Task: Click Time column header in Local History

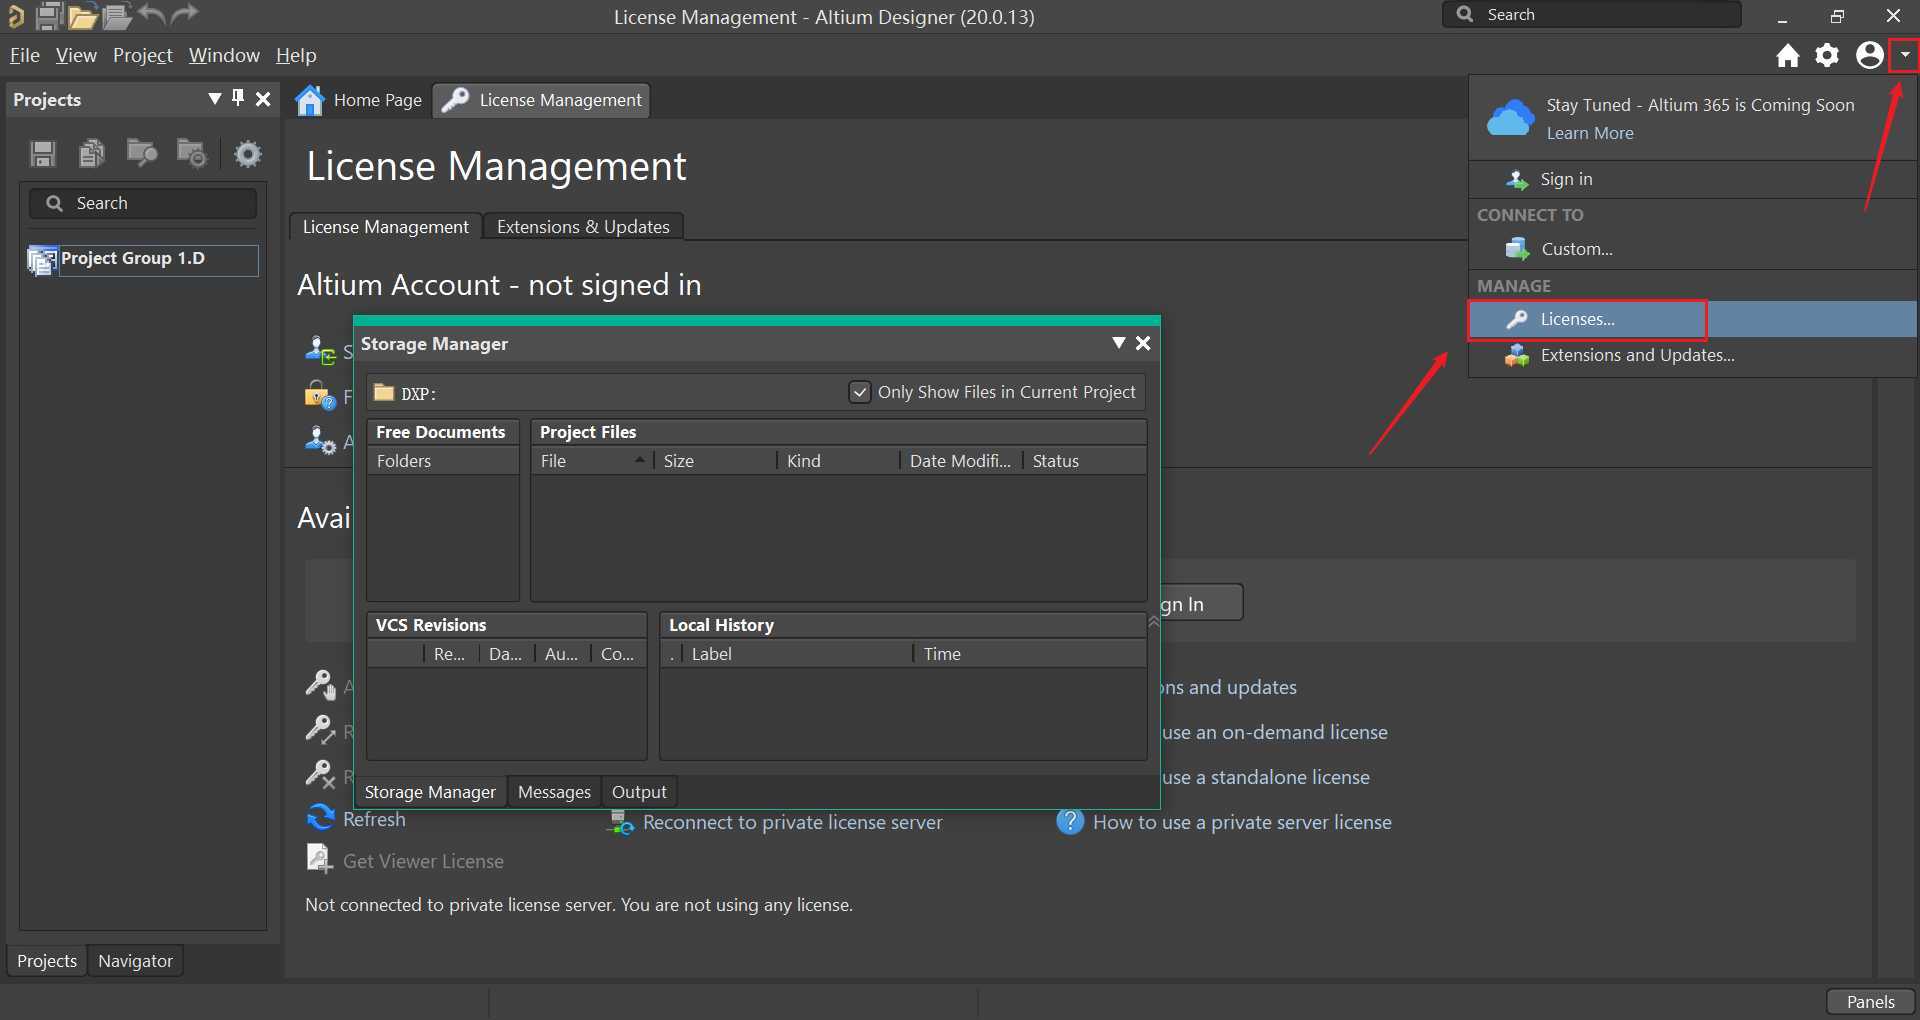Action: (x=1029, y=654)
